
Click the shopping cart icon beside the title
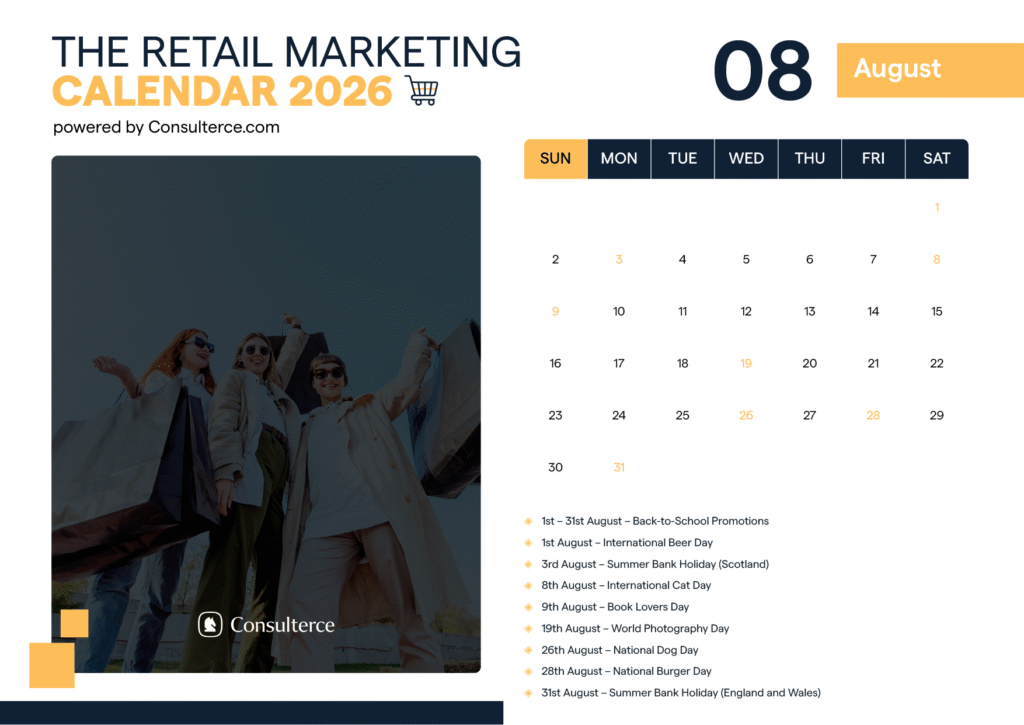click(x=423, y=90)
